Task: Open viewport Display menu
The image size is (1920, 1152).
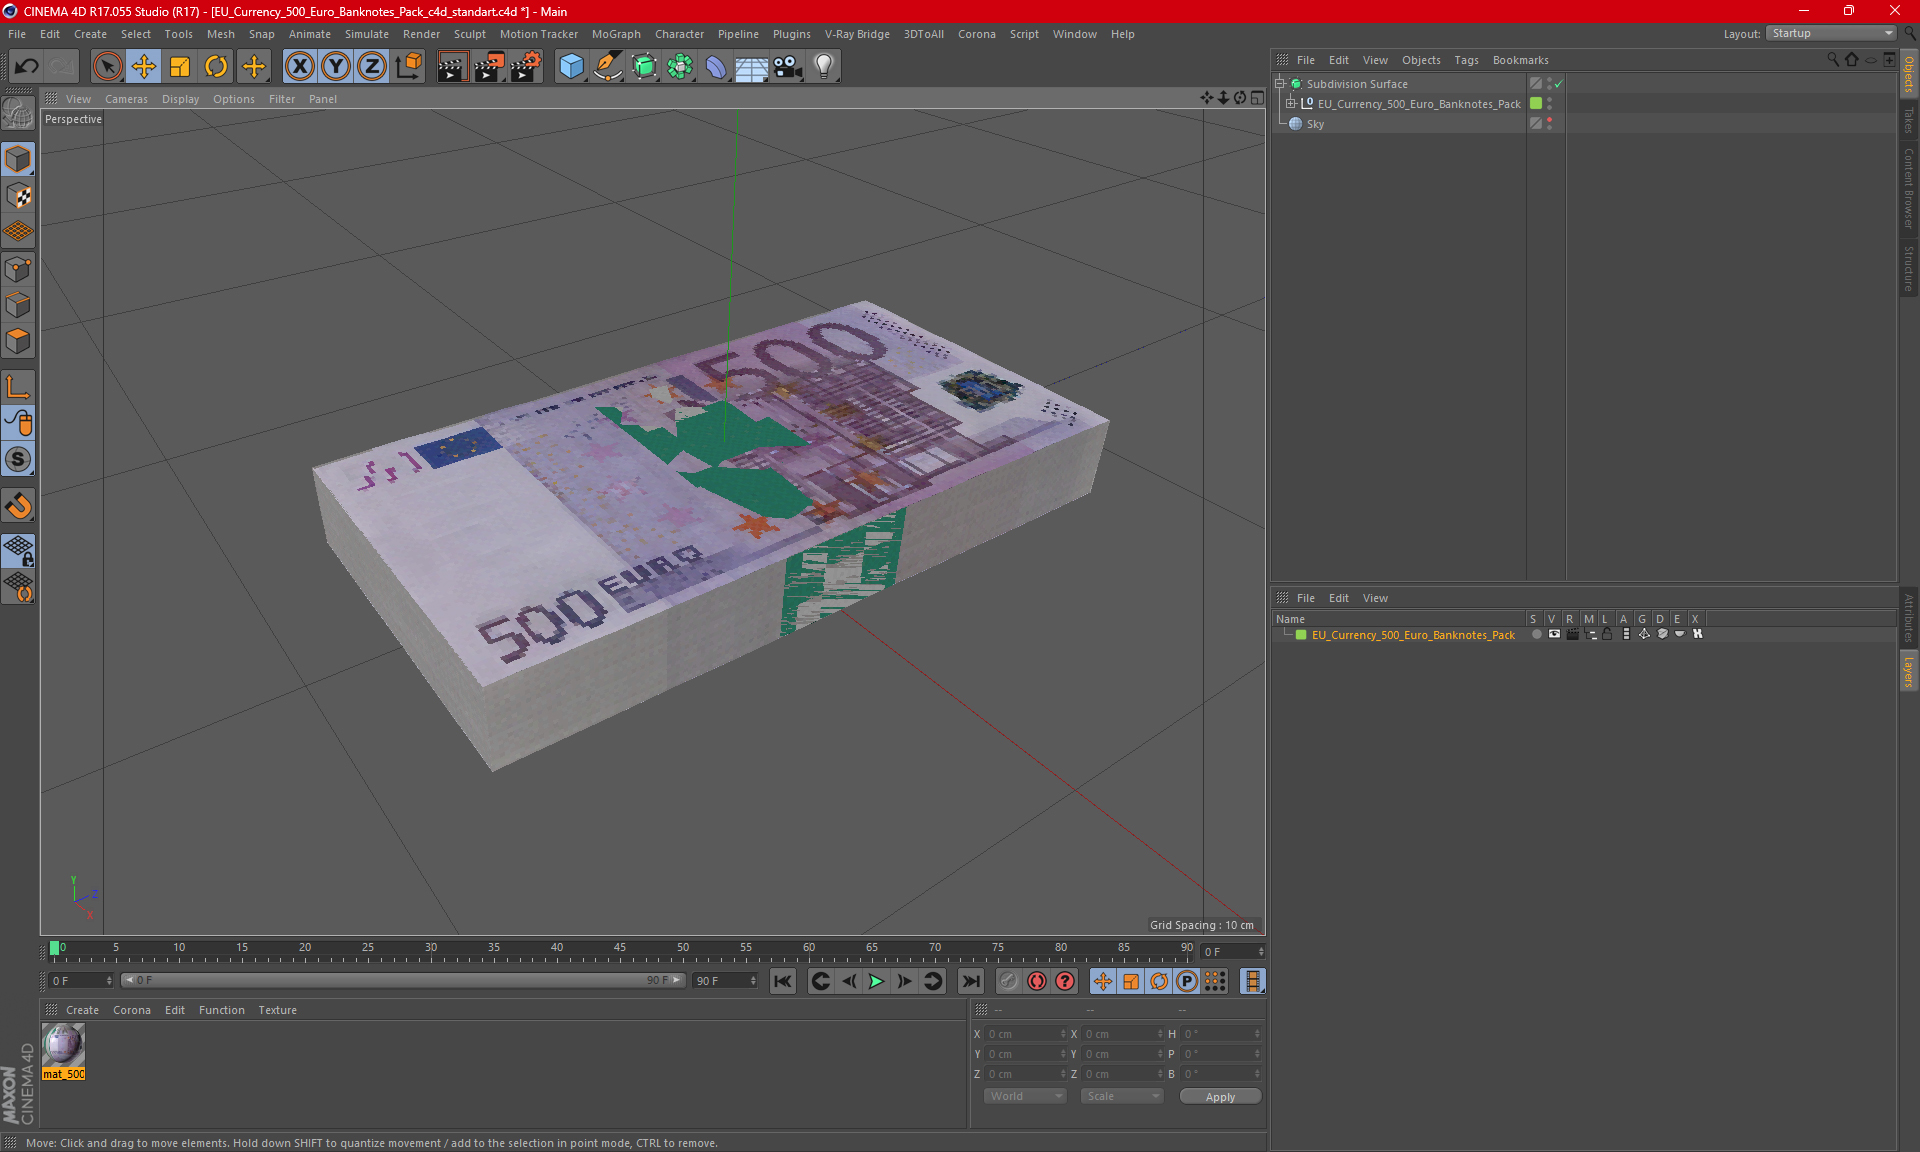Action: click(180, 99)
